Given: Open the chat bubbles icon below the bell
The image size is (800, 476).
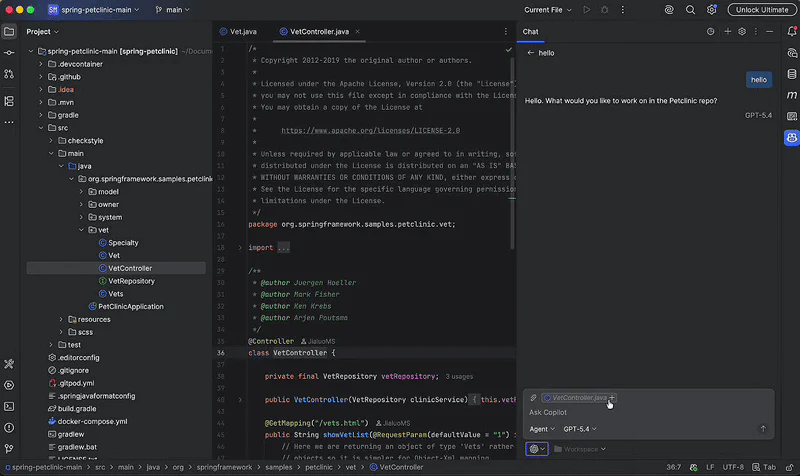Looking at the screenshot, I should [x=791, y=53].
